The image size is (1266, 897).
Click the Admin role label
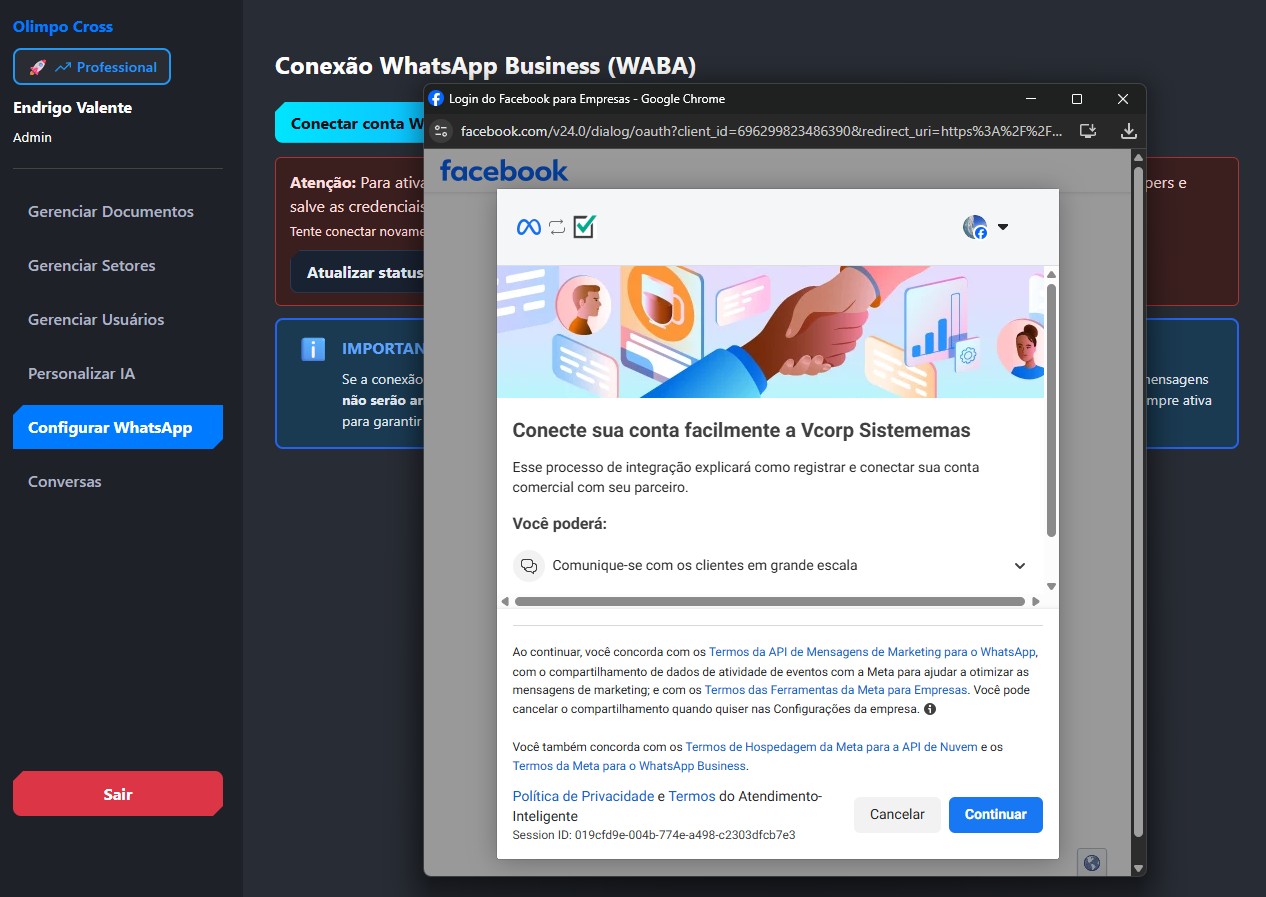[32, 138]
